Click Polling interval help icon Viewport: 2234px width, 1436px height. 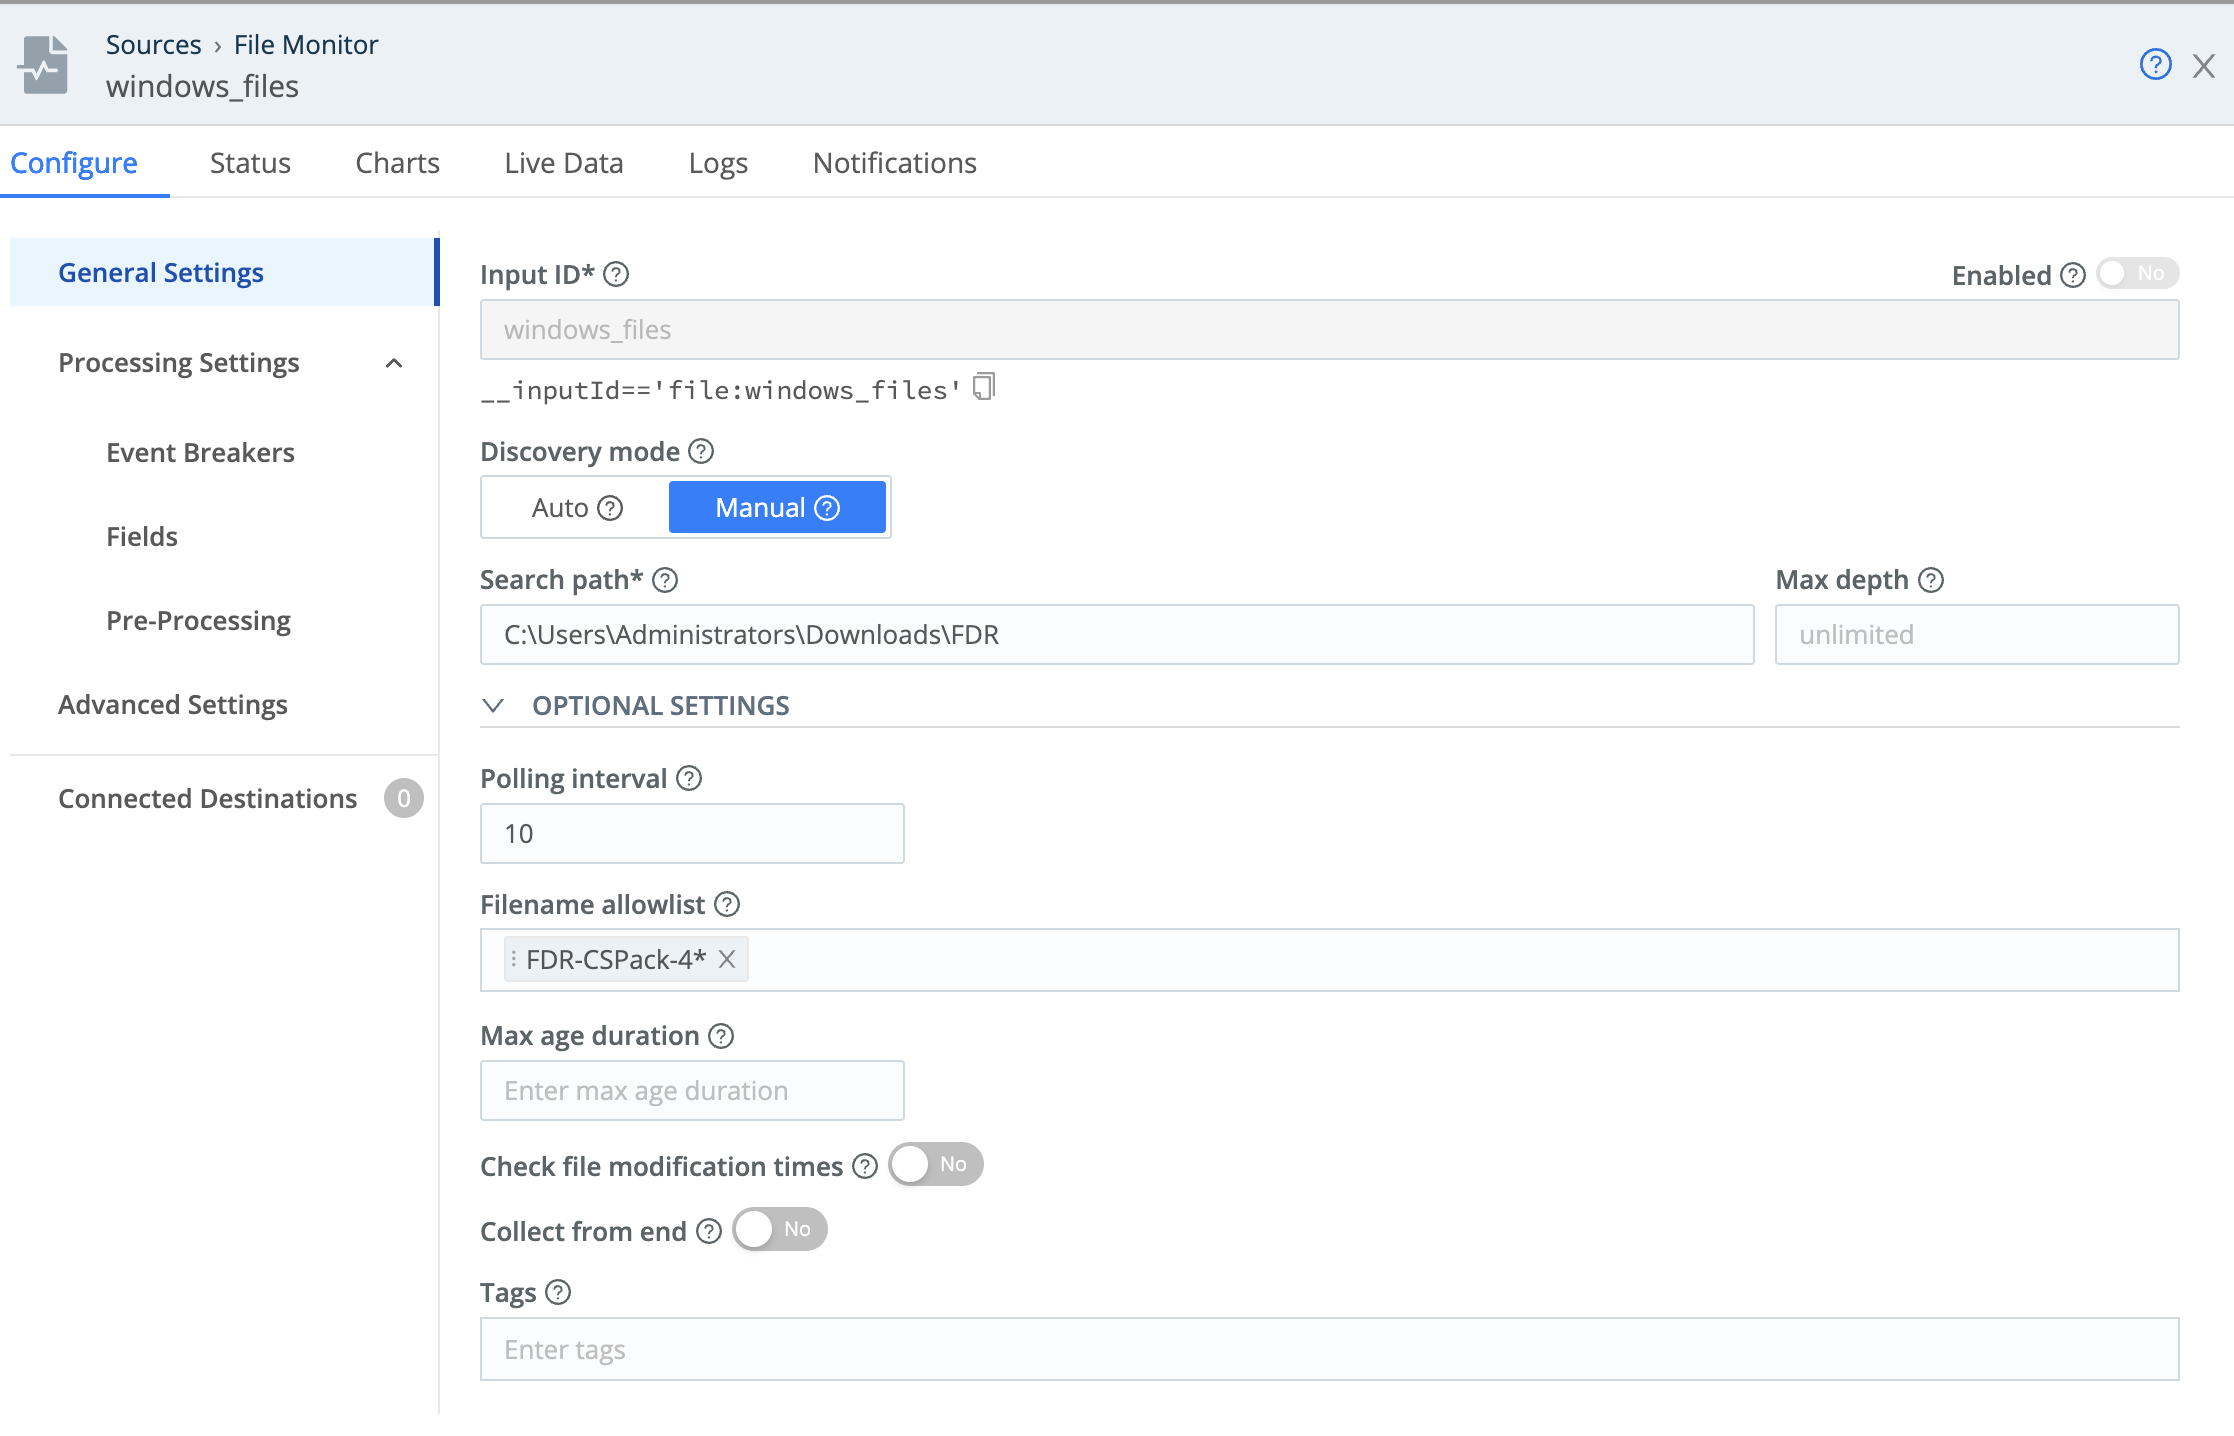(689, 779)
